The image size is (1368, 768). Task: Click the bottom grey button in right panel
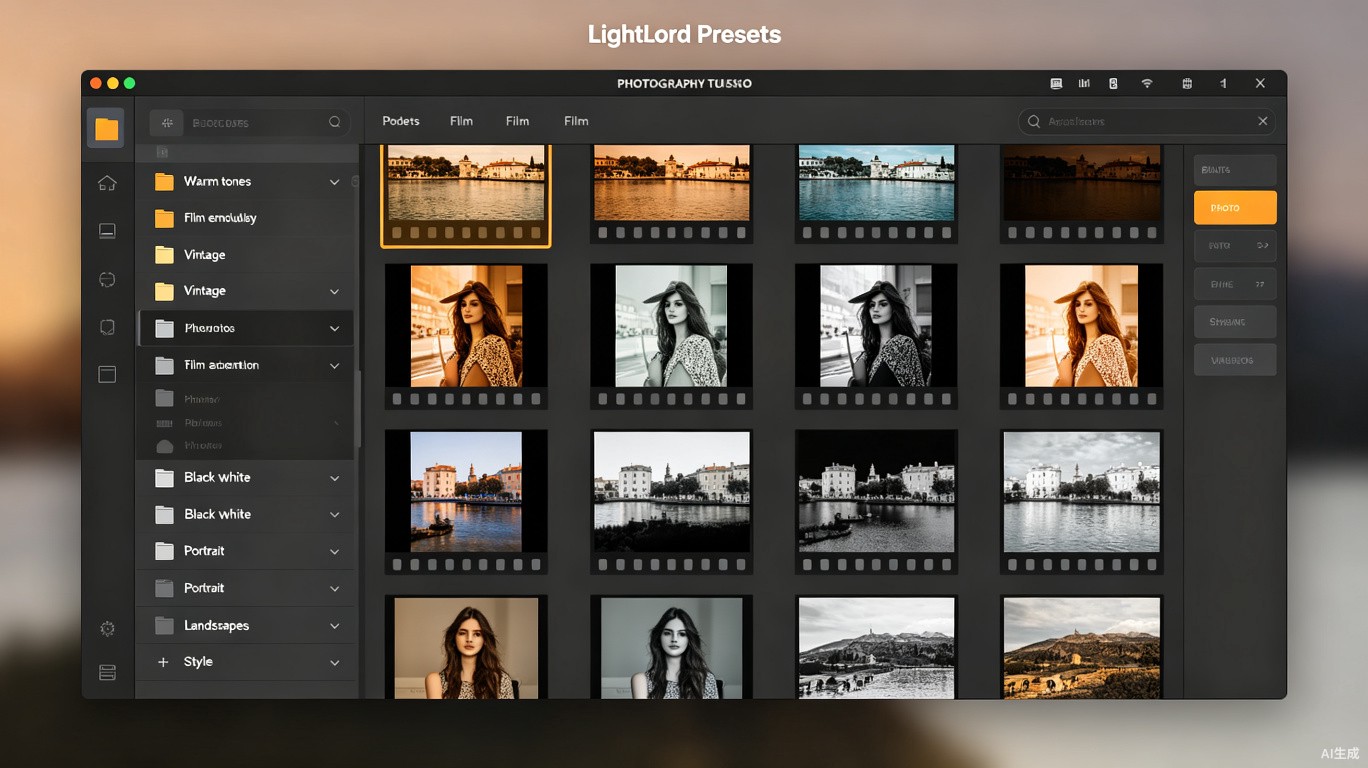[1235, 360]
